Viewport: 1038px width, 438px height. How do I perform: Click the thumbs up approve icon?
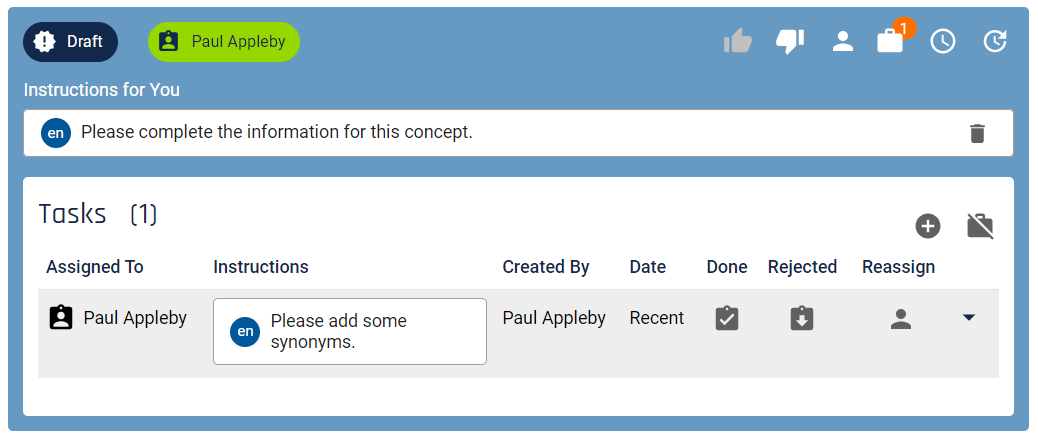737,42
